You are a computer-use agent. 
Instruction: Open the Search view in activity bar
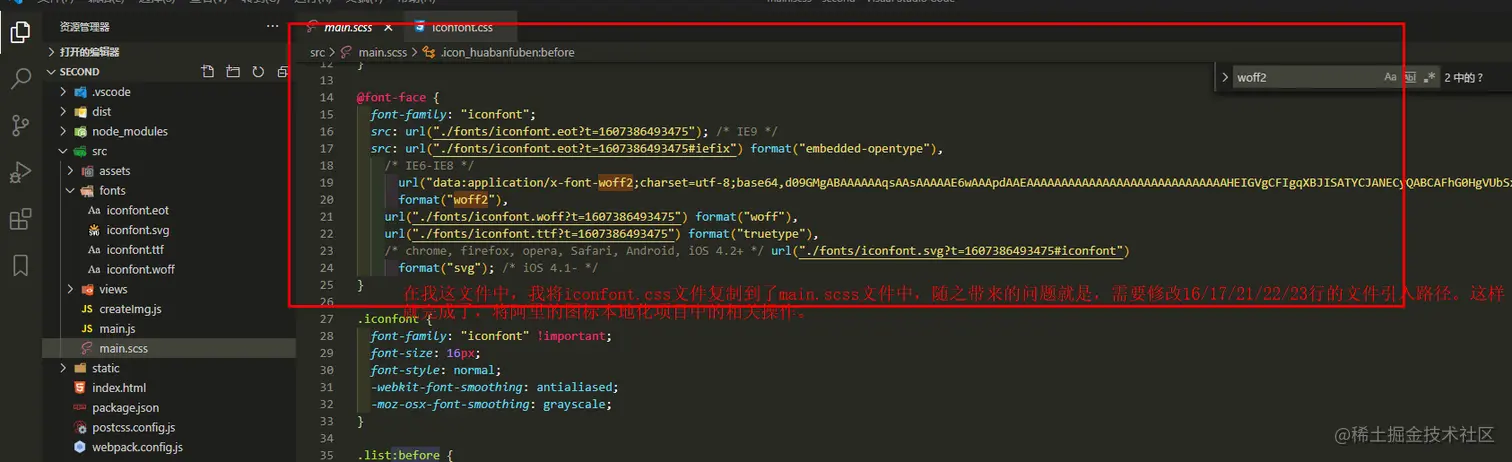(x=20, y=79)
